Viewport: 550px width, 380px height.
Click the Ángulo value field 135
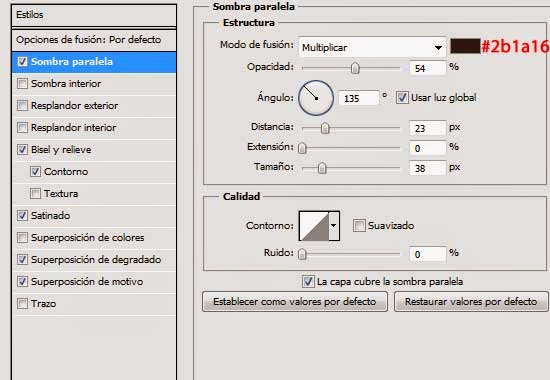pyautogui.click(x=359, y=98)
